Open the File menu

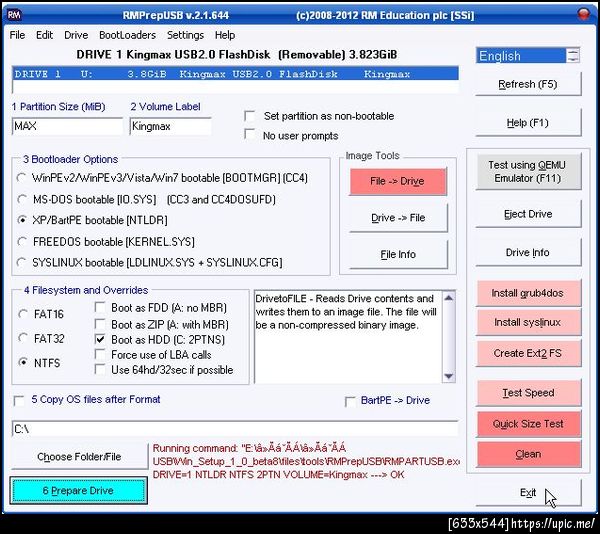pos(17,35)
